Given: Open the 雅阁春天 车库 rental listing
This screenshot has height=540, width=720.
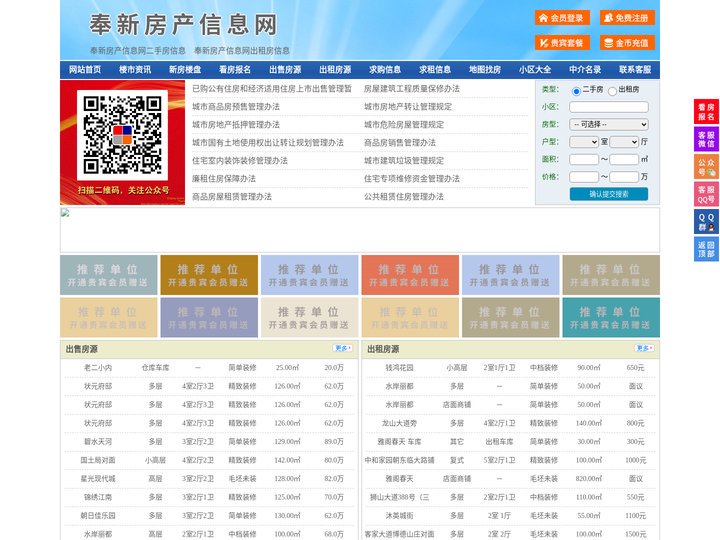Looking at the screenshot, I should (x=399, y=442).
